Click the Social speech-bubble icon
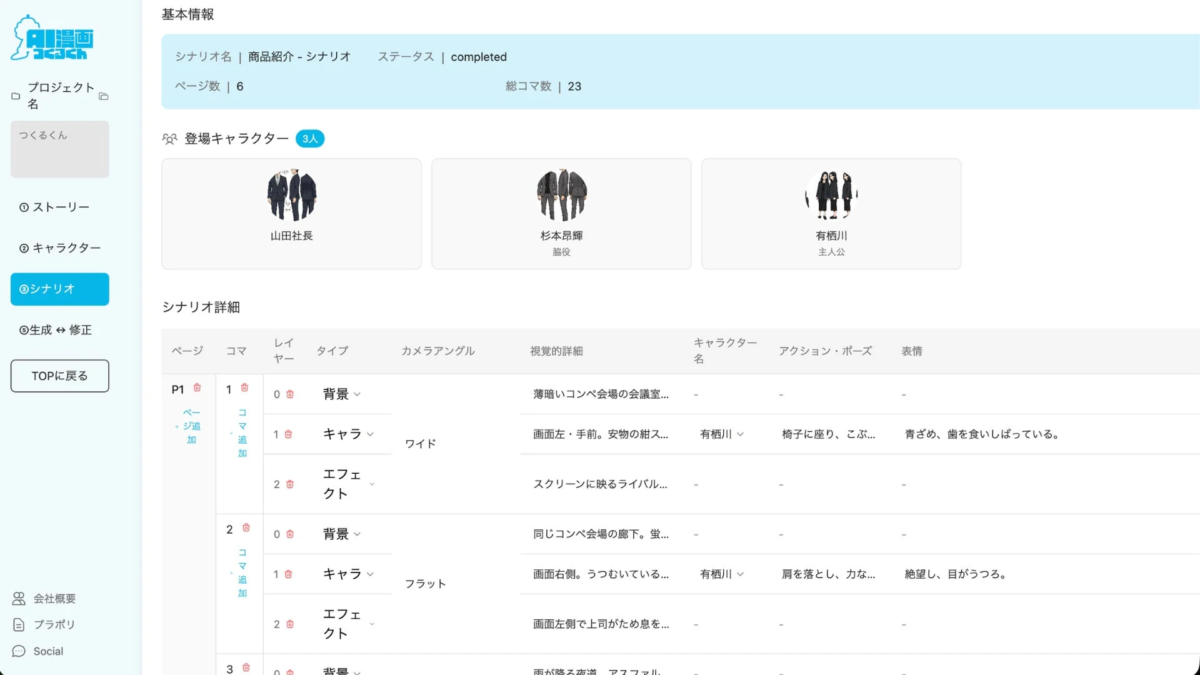 [x=18, y=651]
